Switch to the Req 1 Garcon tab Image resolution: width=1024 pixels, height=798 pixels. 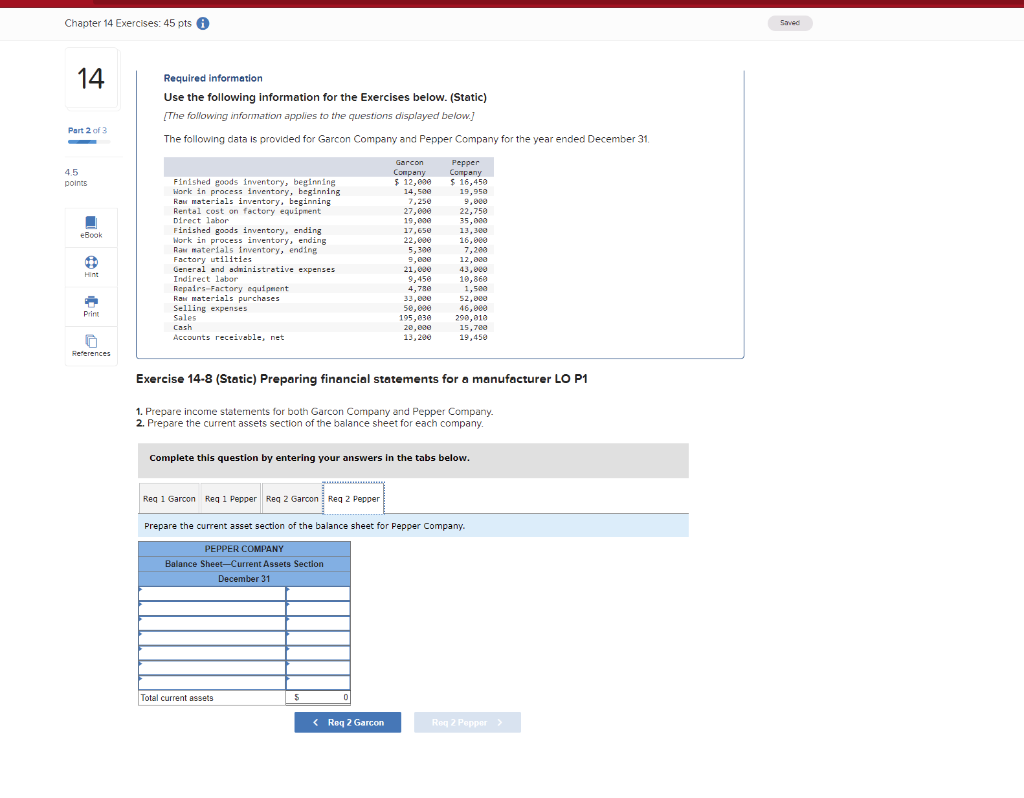tap(169, 499)
